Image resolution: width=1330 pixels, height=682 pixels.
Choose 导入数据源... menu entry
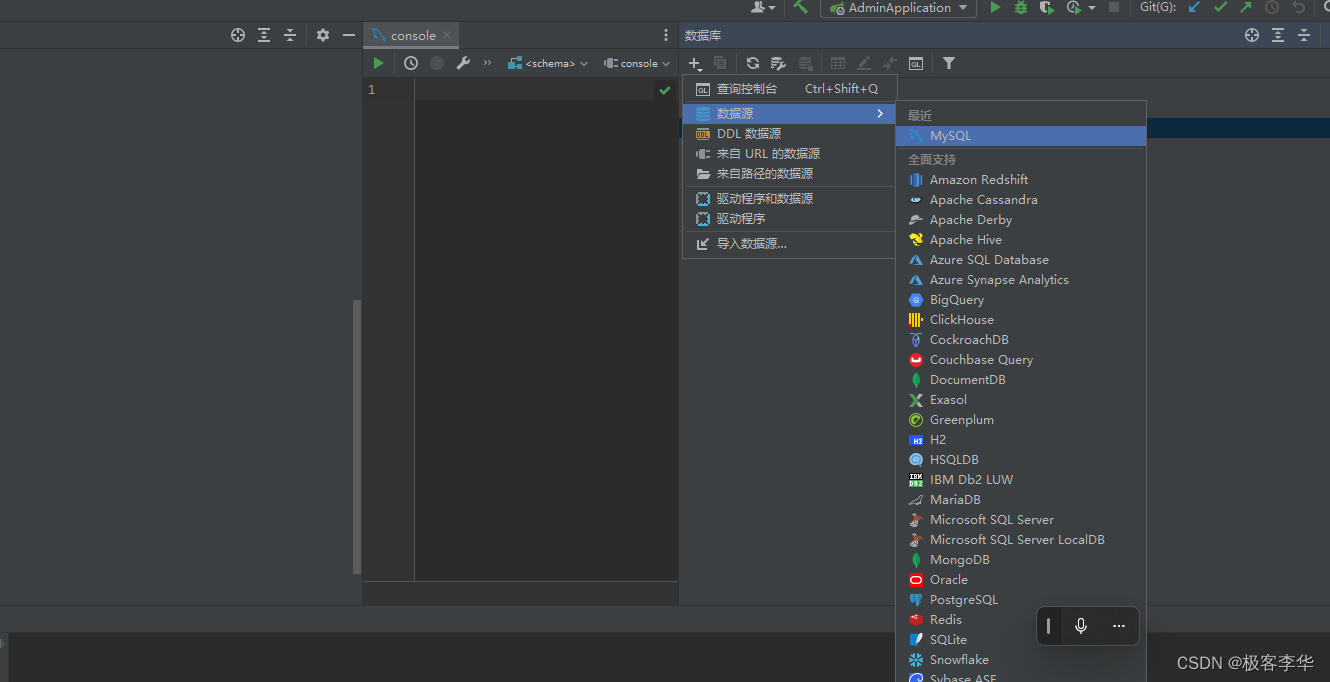[x=790, y=244]
